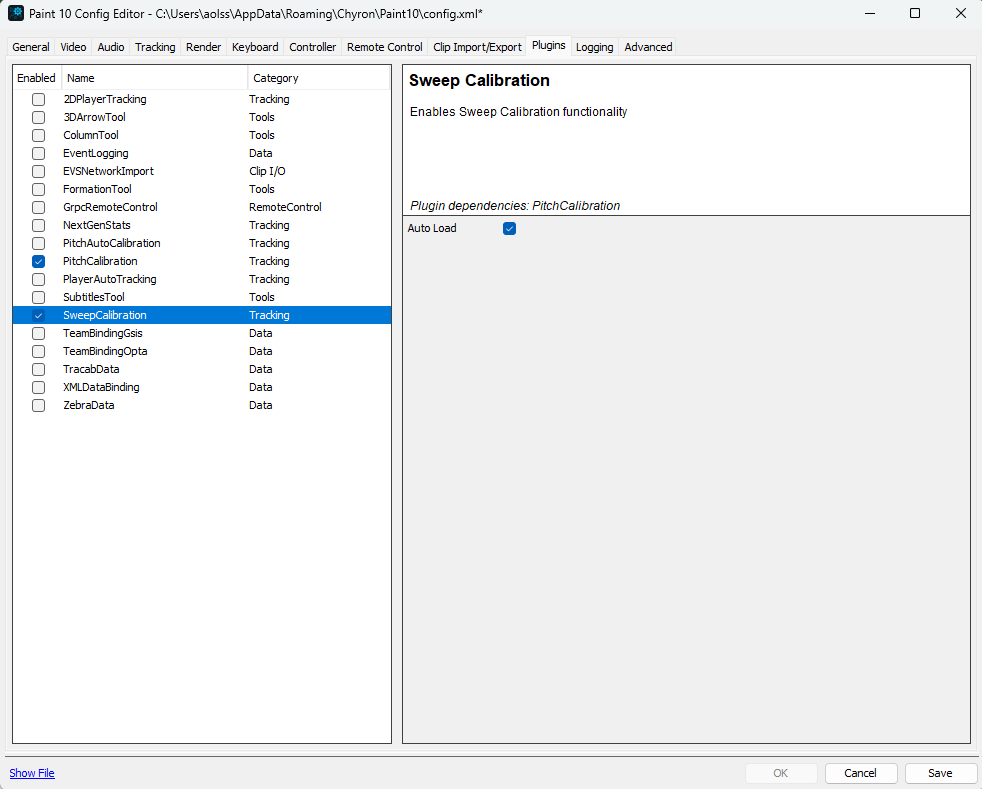Tick the PitchAutoCalibration checkbox
982x789 pixels.
[38, 243]
